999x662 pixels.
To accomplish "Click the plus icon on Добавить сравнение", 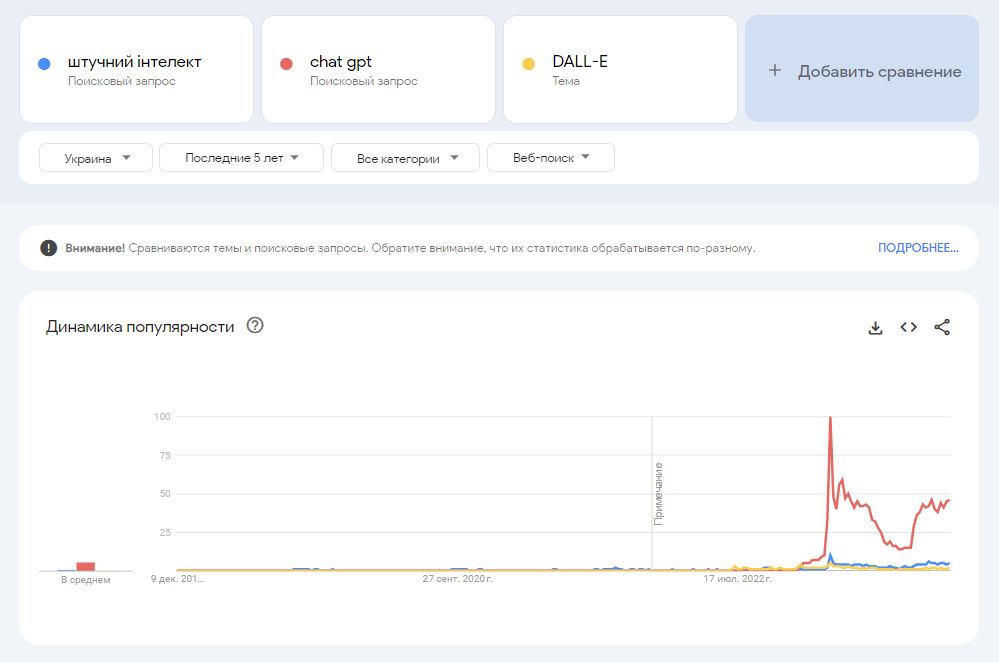I will [x=772, y=69].
